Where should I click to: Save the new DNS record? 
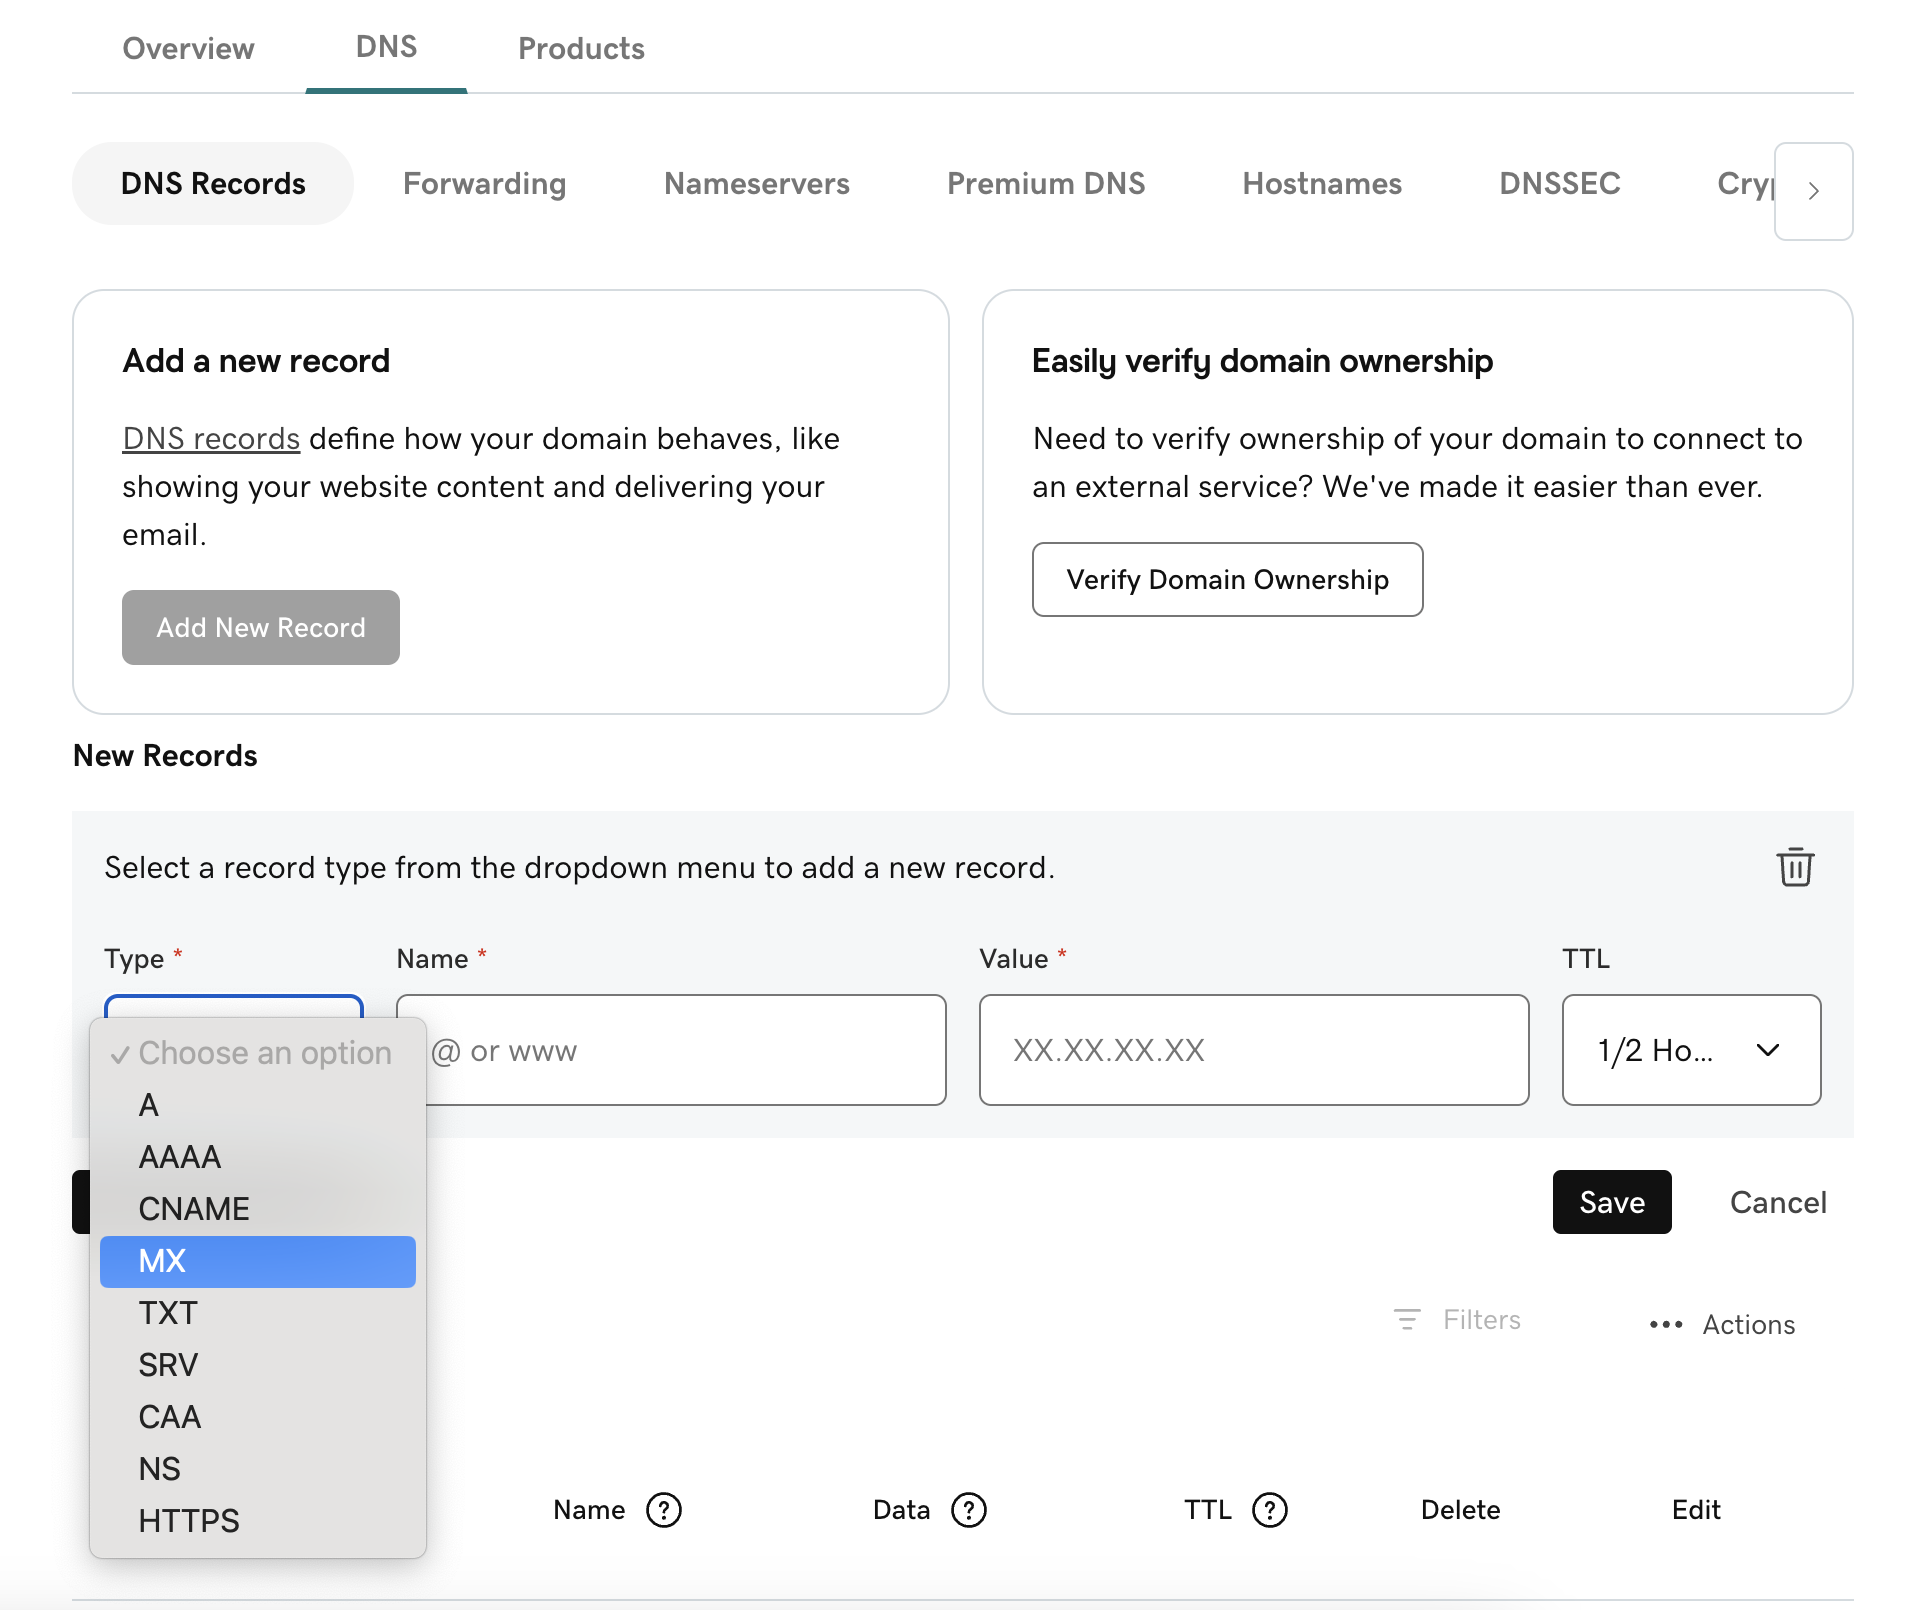pyautogui.click(x=1611, y=1202)
